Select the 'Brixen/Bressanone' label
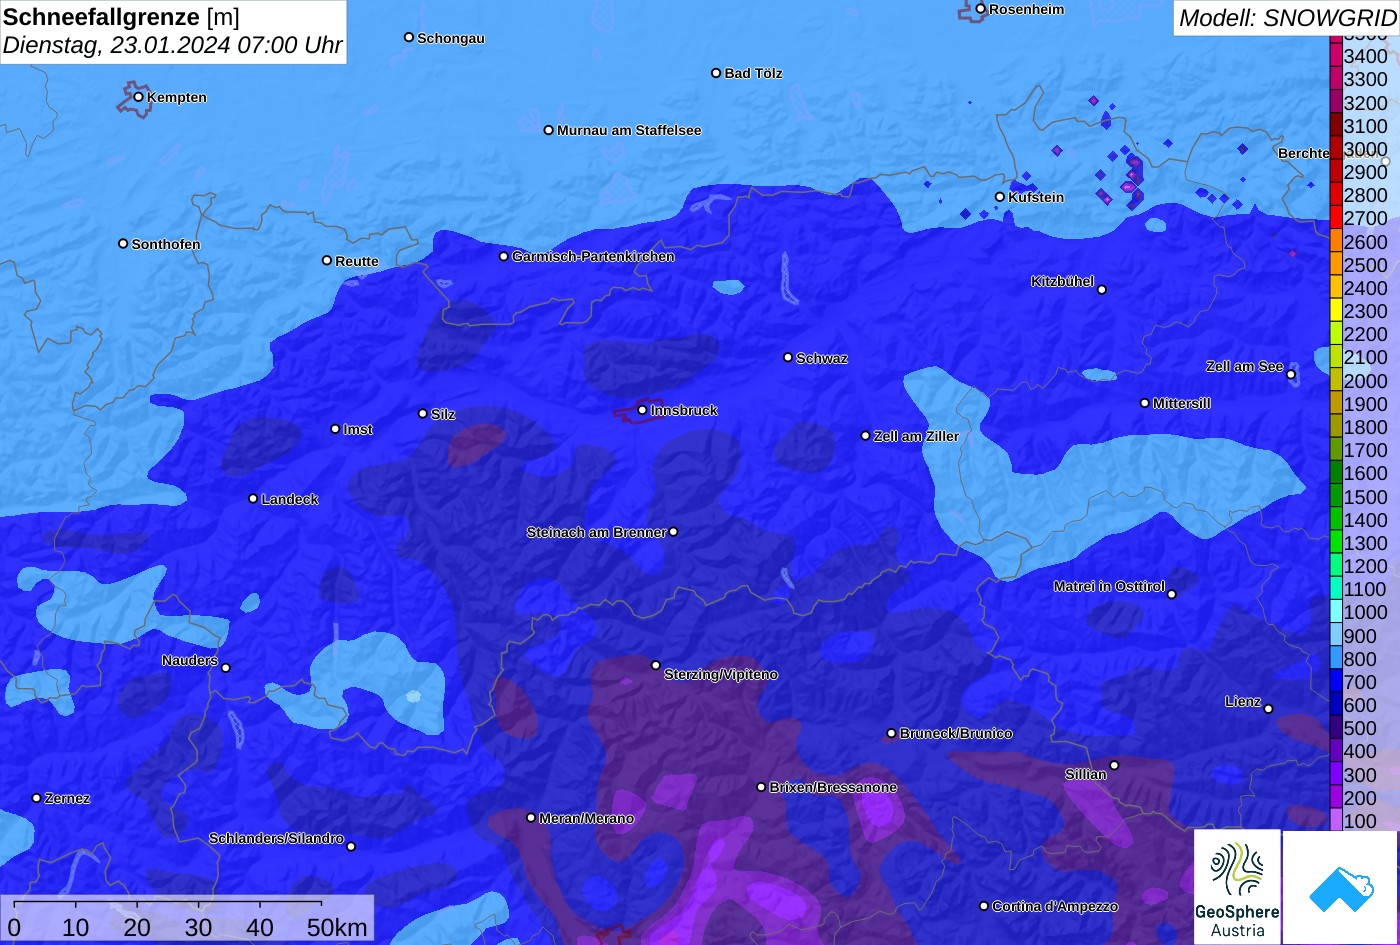 pos(833,787)
